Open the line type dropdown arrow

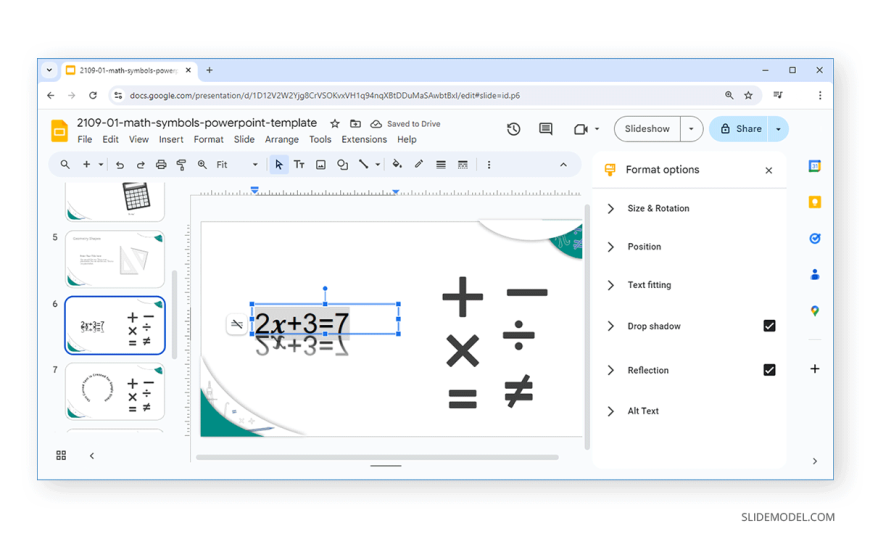[x=377, y=165]
